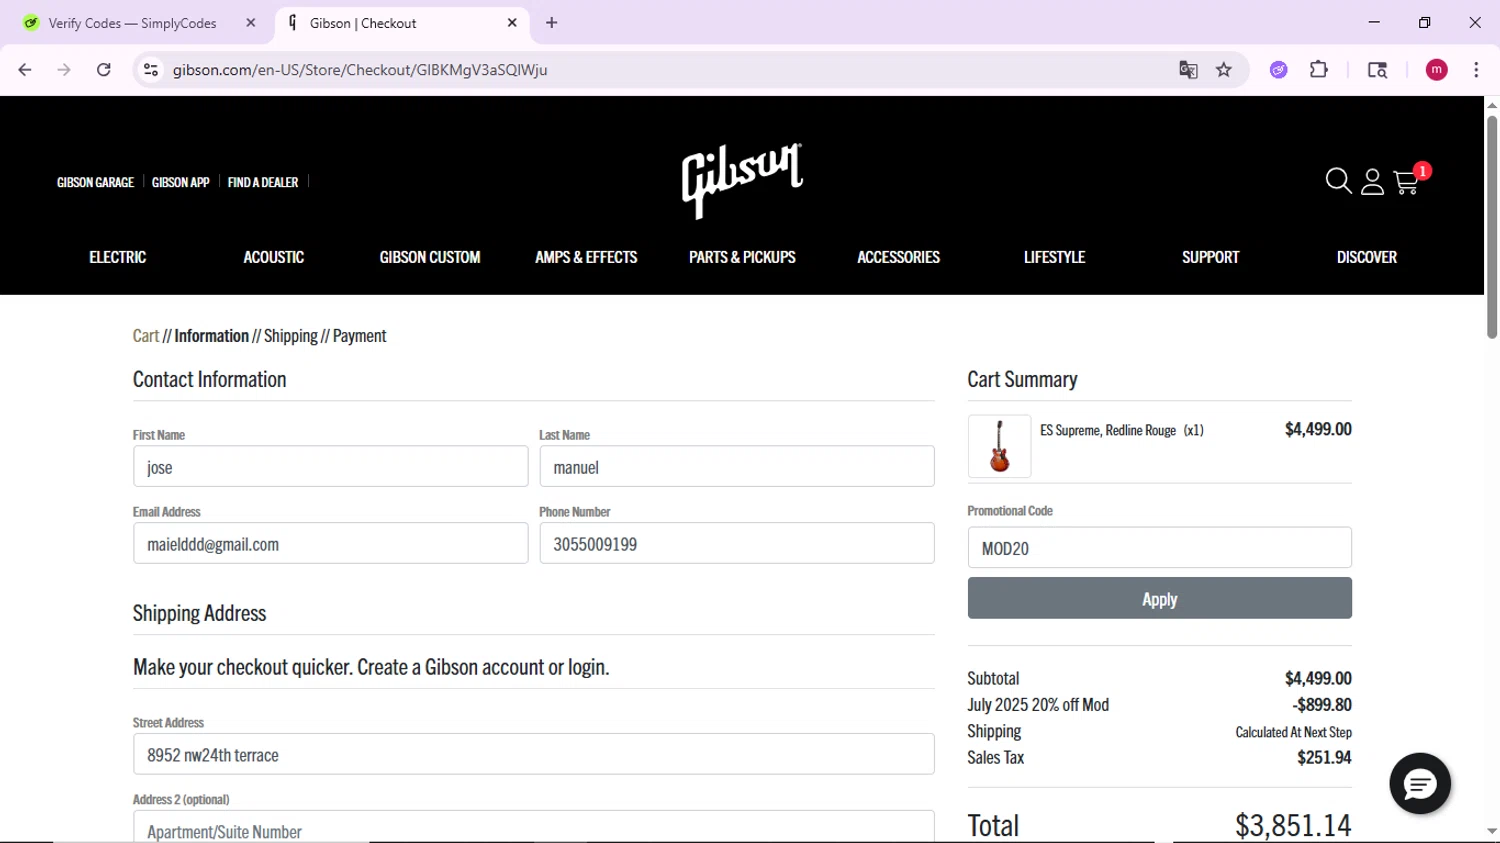The height and width of the screenshot is (843, 1500).
Task: Click the ES Supreme guitar thumbnail
Action: (x=999, y=446)
